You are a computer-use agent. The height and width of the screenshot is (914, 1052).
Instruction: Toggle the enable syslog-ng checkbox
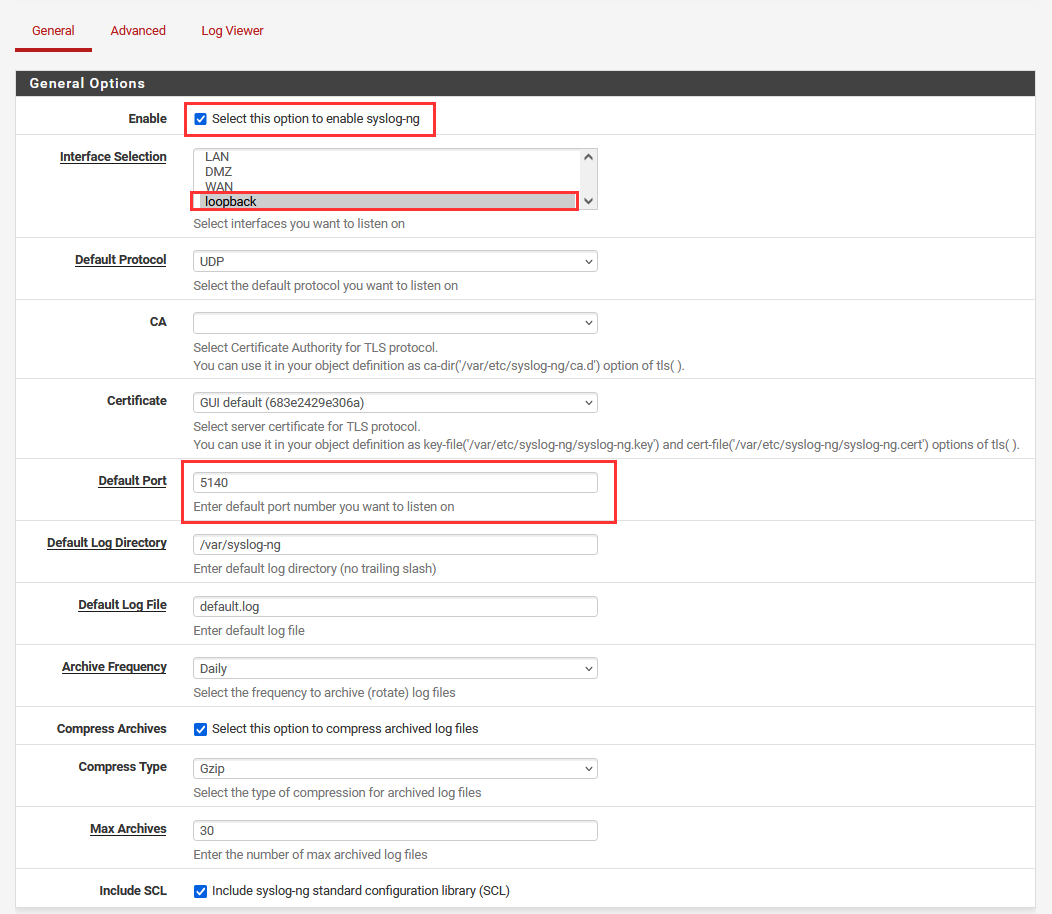(200, 119)
